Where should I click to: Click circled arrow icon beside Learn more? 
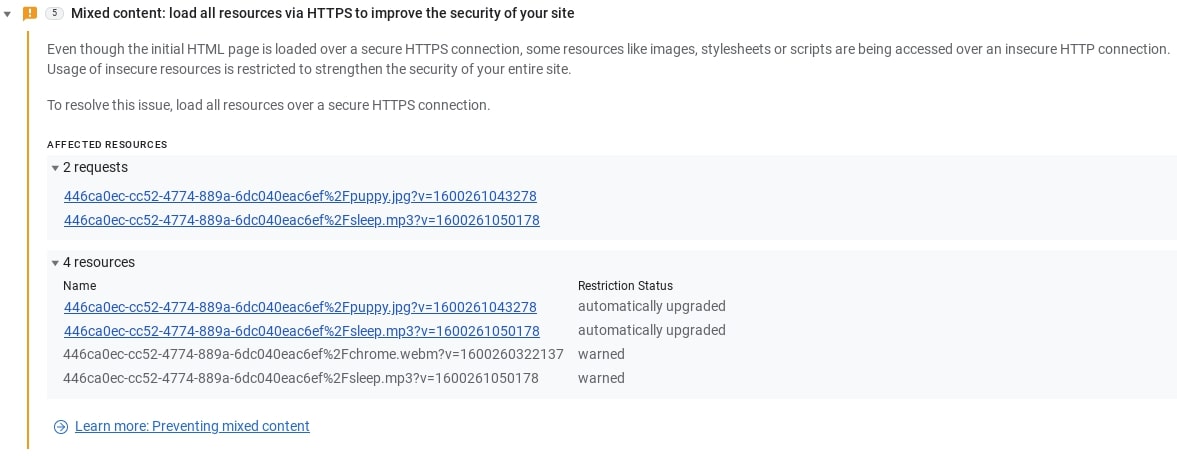pos(61,427)
